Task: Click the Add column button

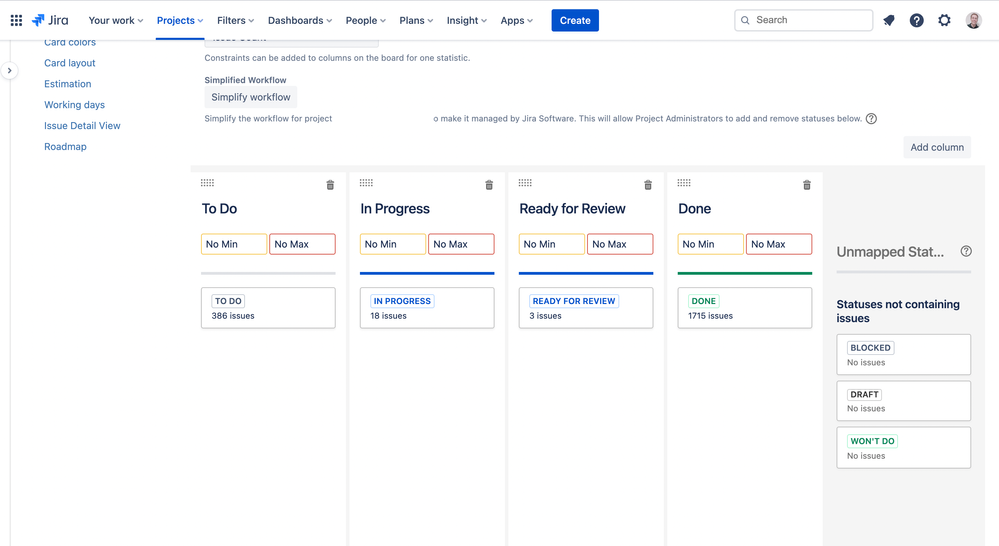Action: [937, 147]
